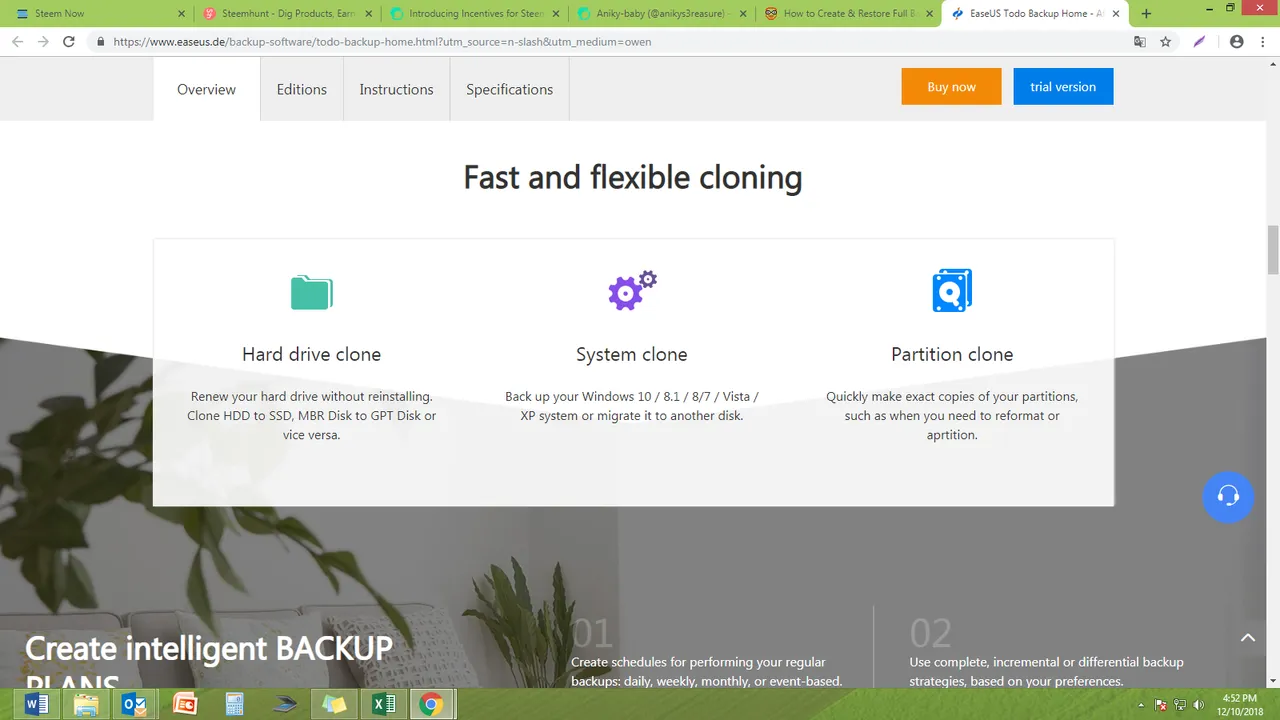1280x720 pixels.
Task: Click the 02 backup strategies step text
Action: [x=1046, y=671]
